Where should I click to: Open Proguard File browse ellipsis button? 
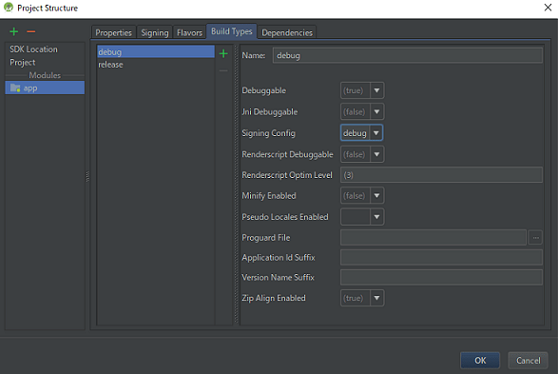535,237
